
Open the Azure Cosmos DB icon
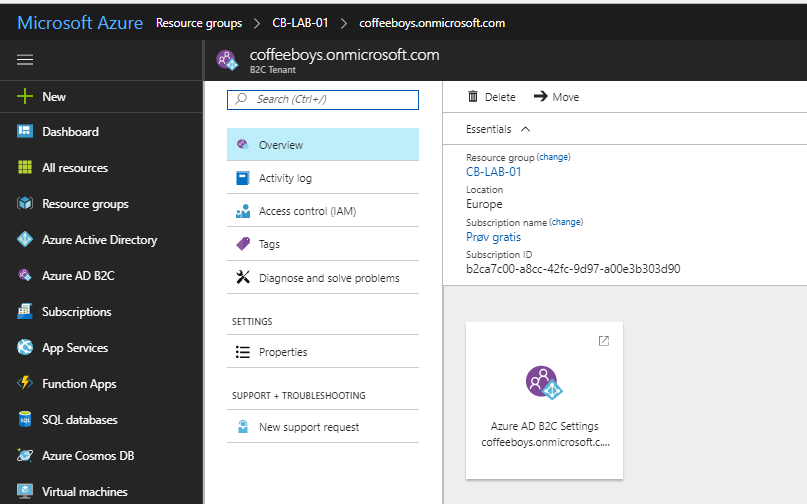(x=25, y=456)
